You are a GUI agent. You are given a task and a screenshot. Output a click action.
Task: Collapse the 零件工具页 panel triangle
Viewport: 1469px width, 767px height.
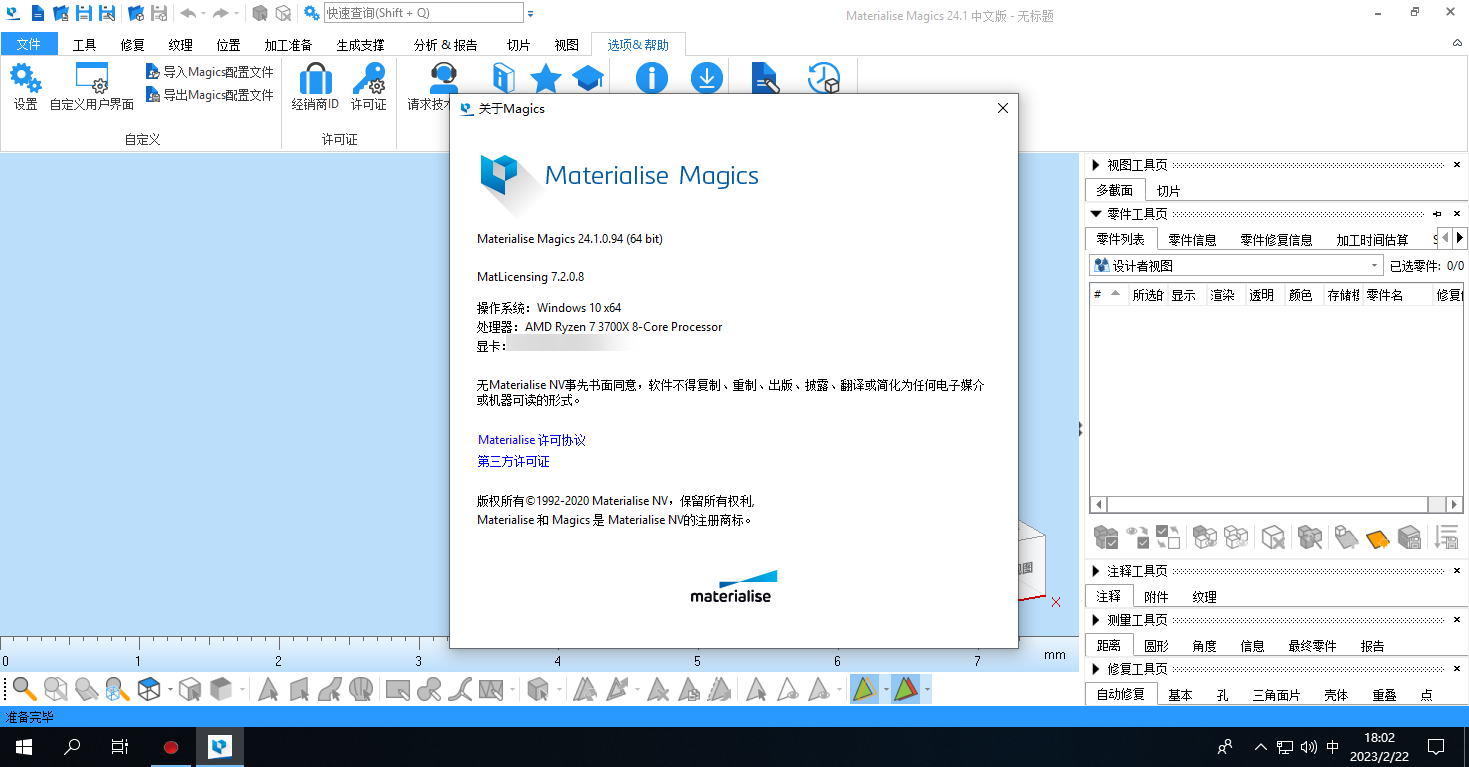click(1095, 214)
